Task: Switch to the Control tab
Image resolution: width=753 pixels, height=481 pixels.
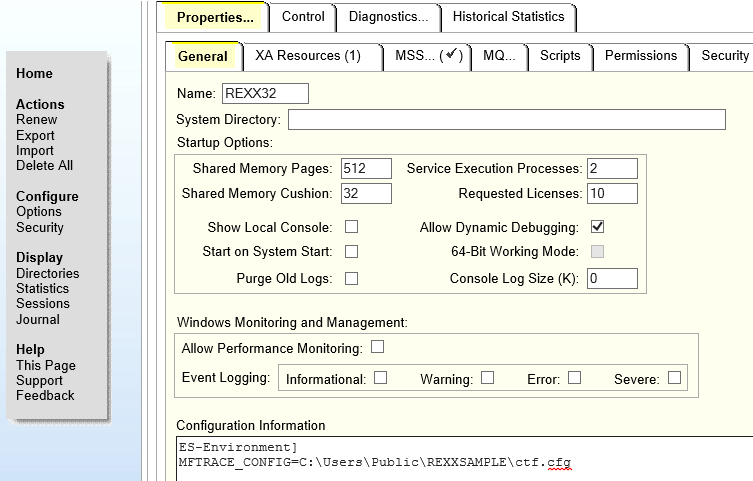Action: (303, 17)
